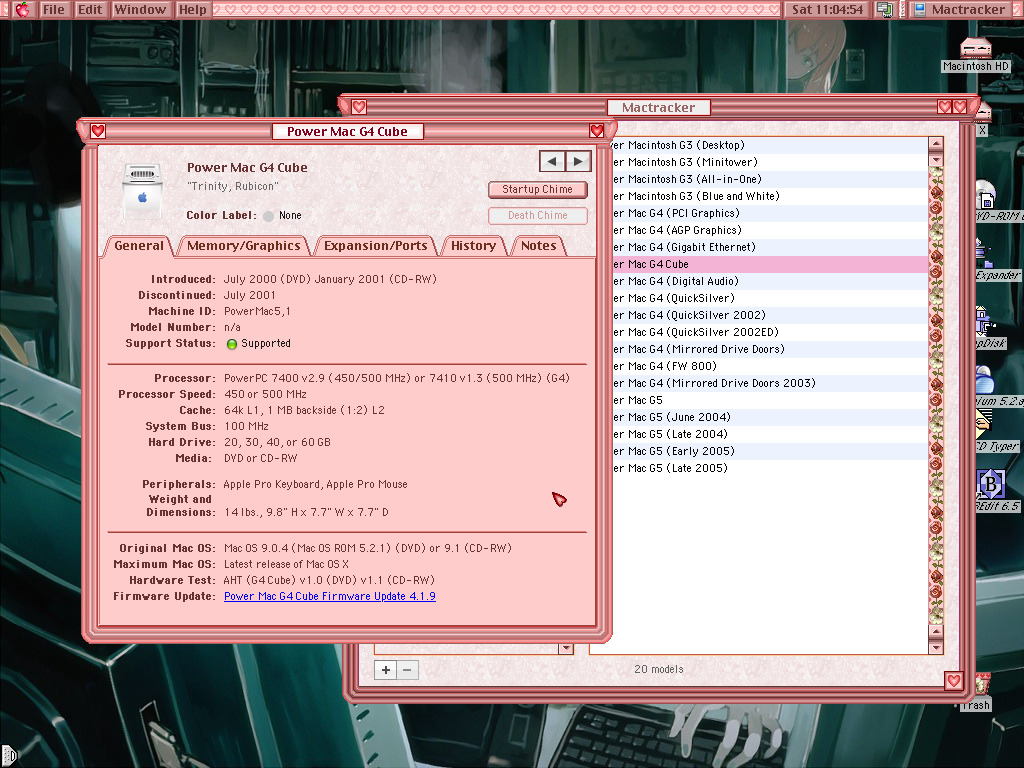Click the green Supported status indicator
Screen dimensions: 1024x768
point(232,344)
